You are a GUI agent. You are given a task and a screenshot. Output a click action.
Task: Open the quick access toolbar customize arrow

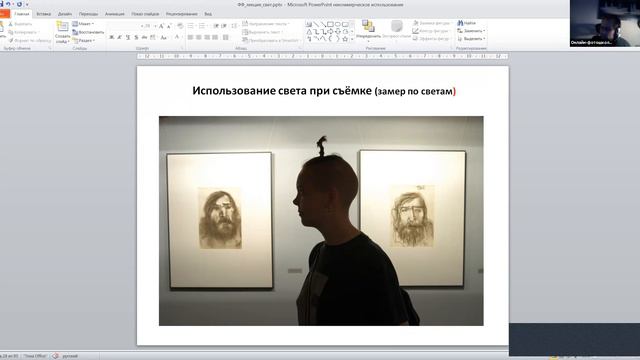[27, 4]
